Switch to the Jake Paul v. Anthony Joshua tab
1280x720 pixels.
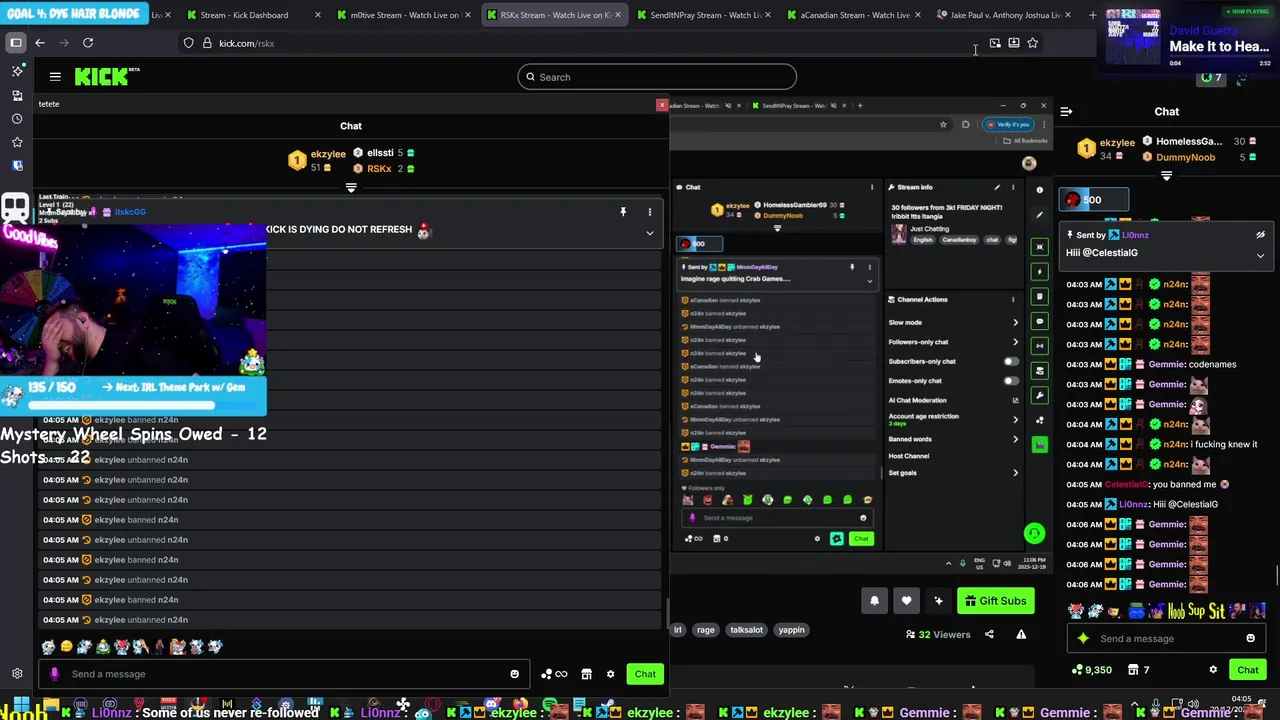1005,15
